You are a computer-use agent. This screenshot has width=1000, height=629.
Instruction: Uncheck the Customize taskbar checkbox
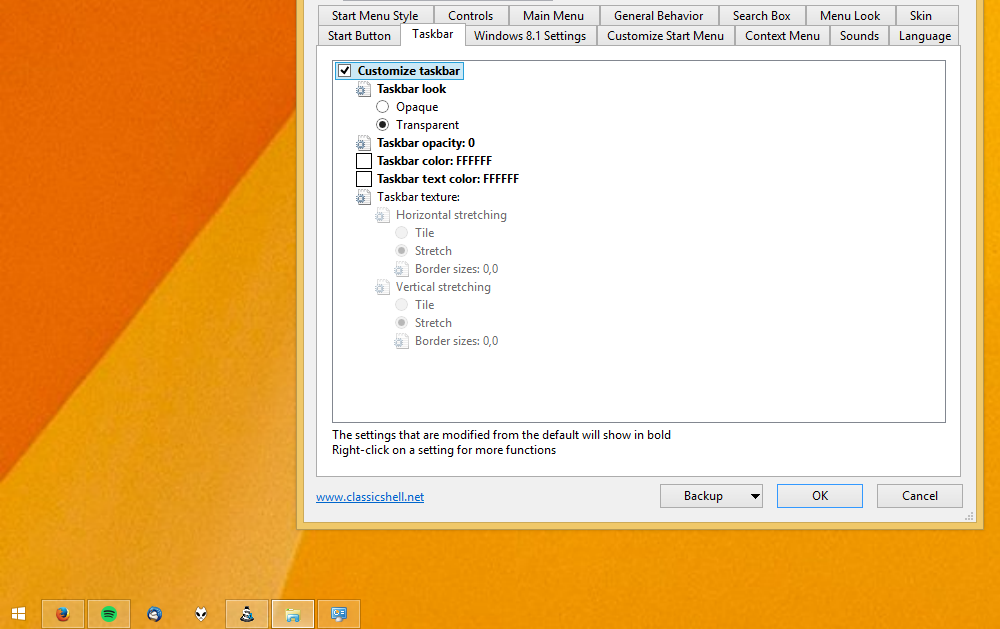click(x=345, y=71)
